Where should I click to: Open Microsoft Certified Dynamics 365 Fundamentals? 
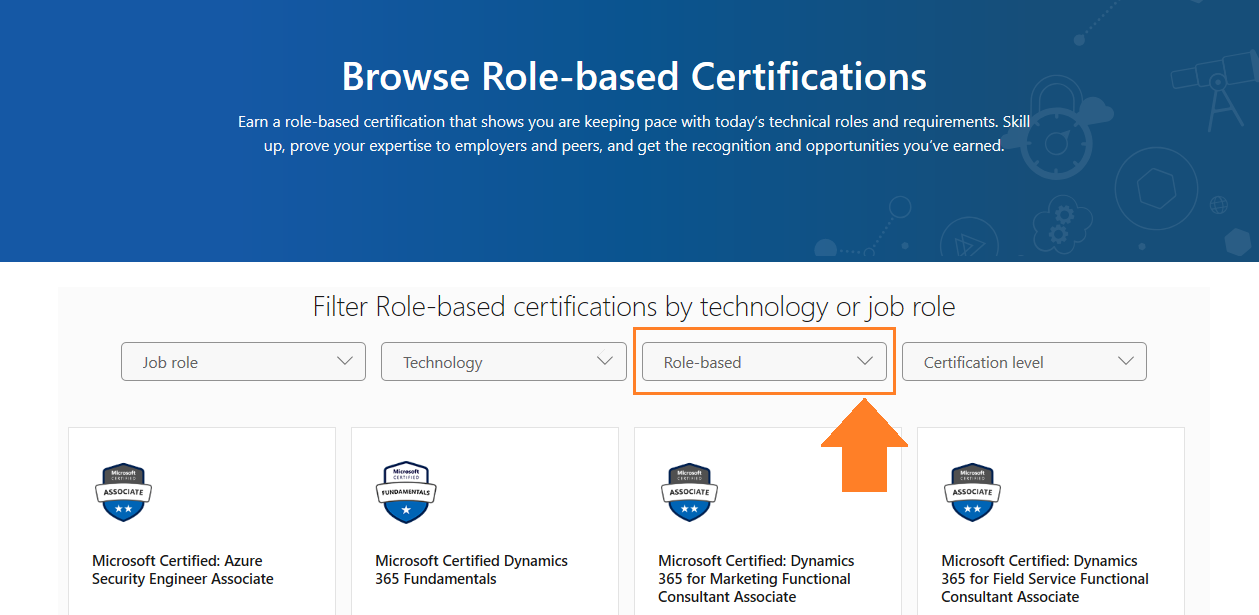[472, 570]
